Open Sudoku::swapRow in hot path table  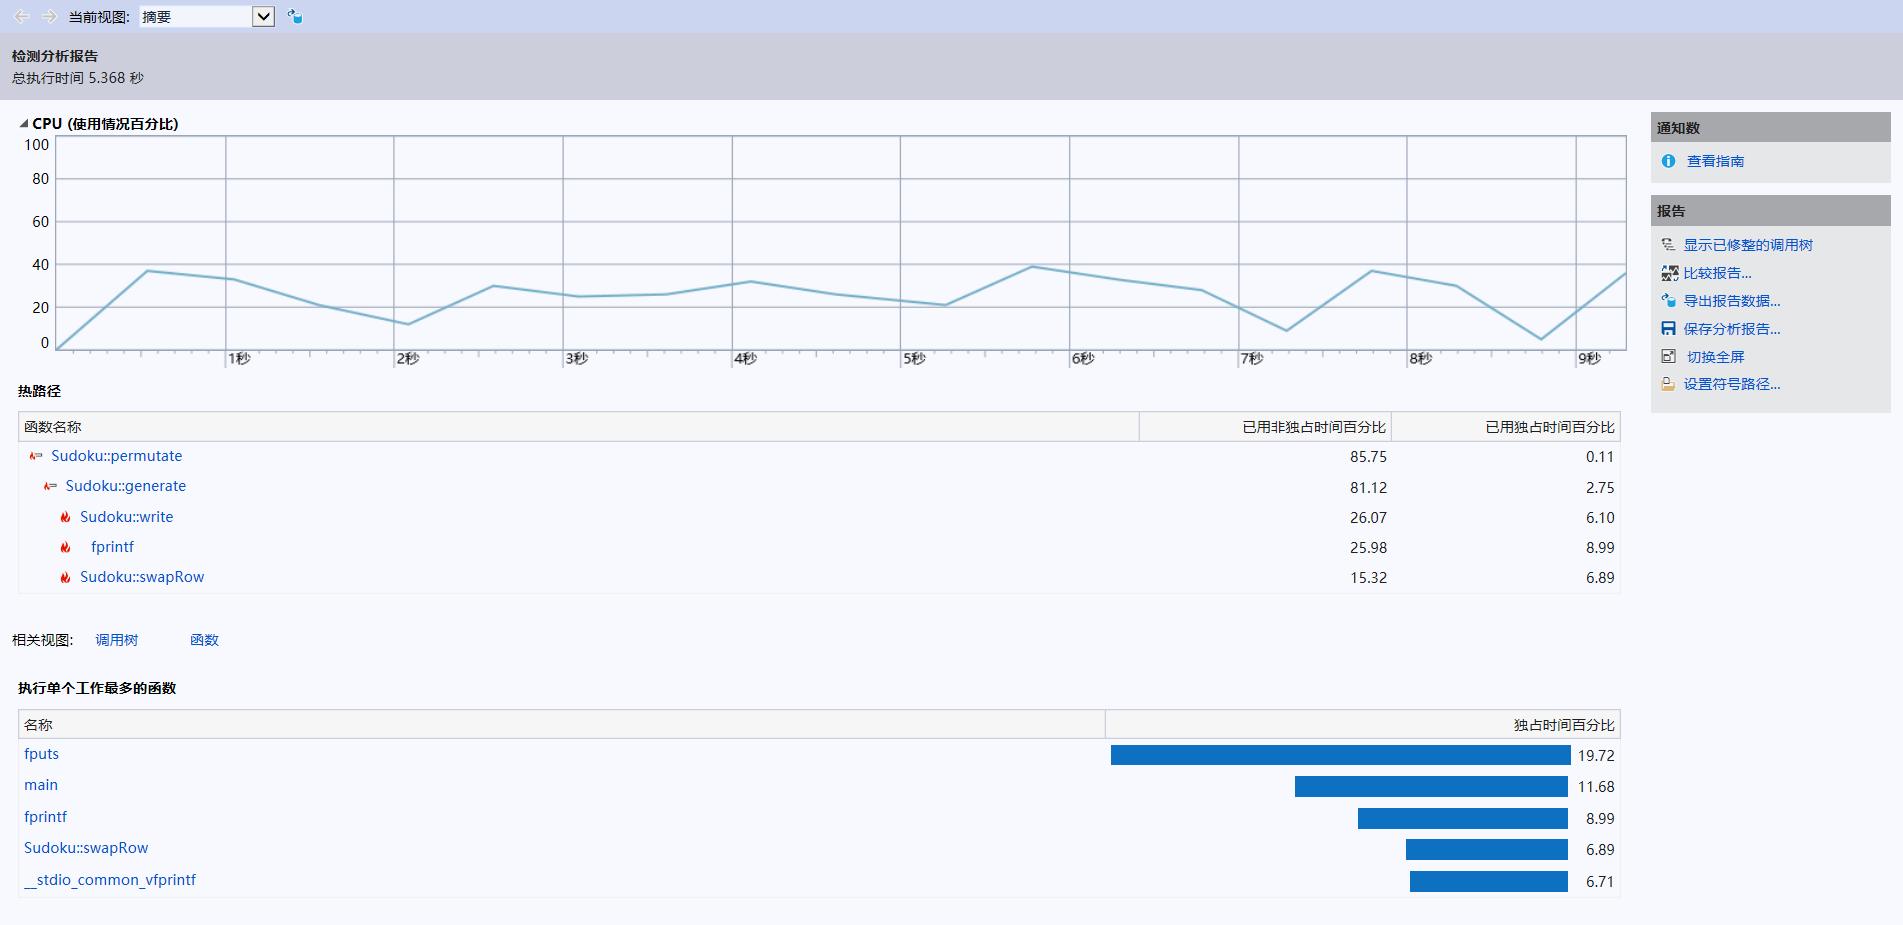point(142,577)
